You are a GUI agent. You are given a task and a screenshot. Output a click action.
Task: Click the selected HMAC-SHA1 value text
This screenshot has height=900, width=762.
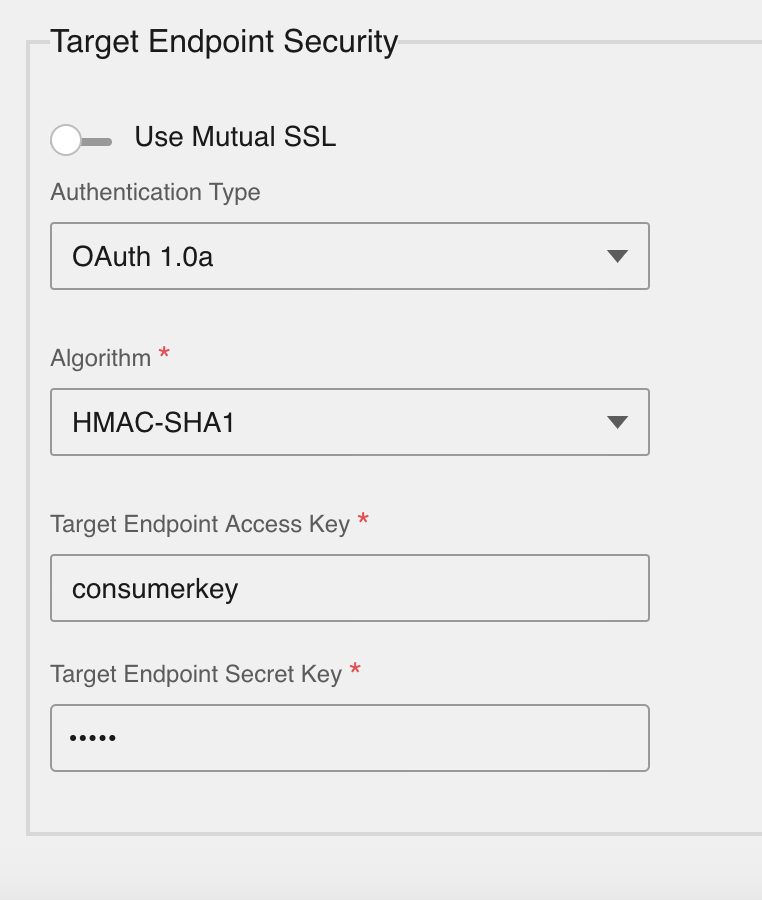click(x=153, y=423)
